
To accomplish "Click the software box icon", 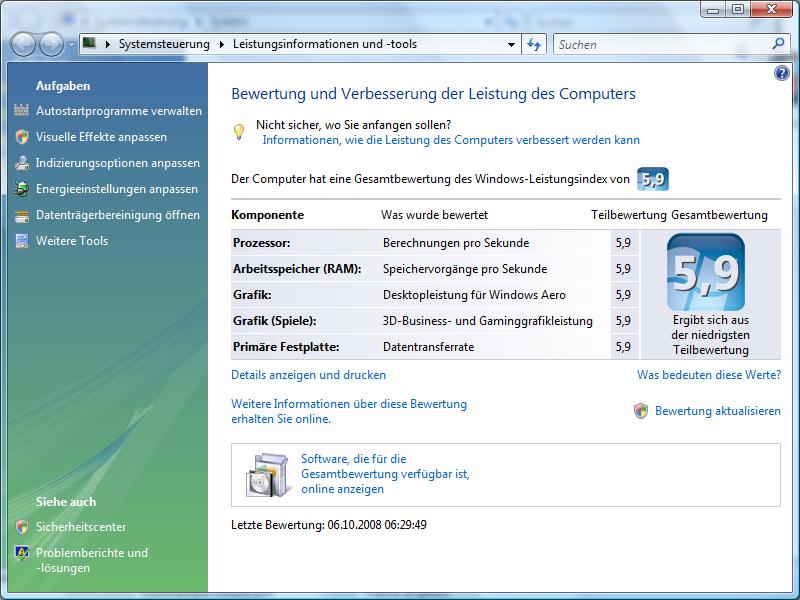I will 267,475.
